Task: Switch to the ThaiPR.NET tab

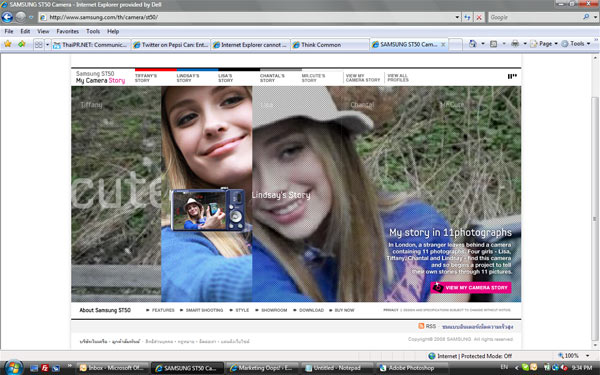Action: click(x=91, y=45)
